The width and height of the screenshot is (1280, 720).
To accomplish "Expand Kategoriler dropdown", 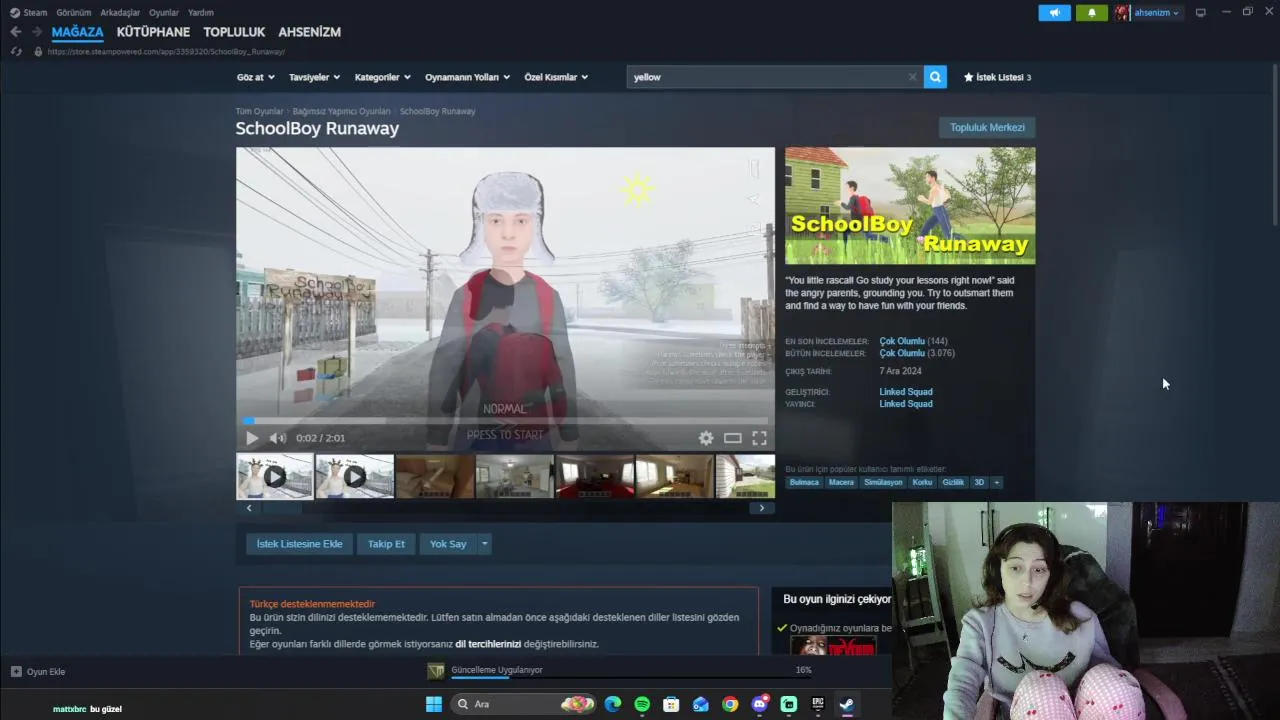I will pos(383,77).
